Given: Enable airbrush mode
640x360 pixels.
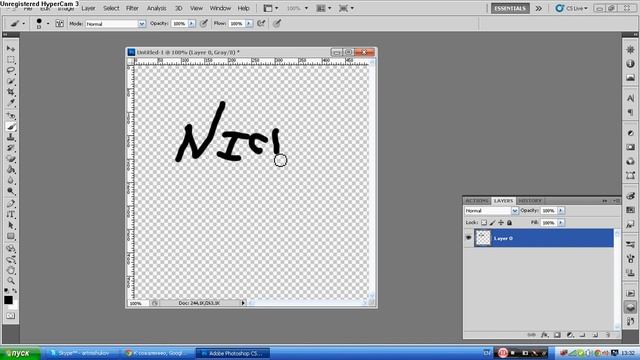Looking at the screenshot, I should tap(261, 24).
